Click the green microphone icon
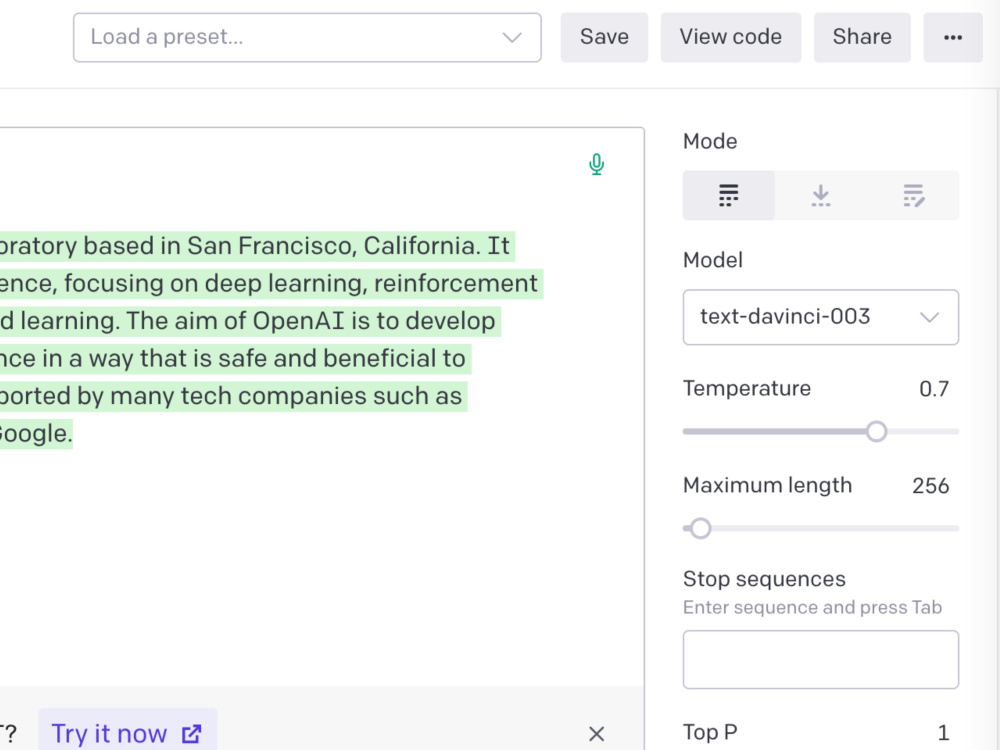Image resolution: width=1000 pixels, height=750 pixels. (x=596, y=165)
